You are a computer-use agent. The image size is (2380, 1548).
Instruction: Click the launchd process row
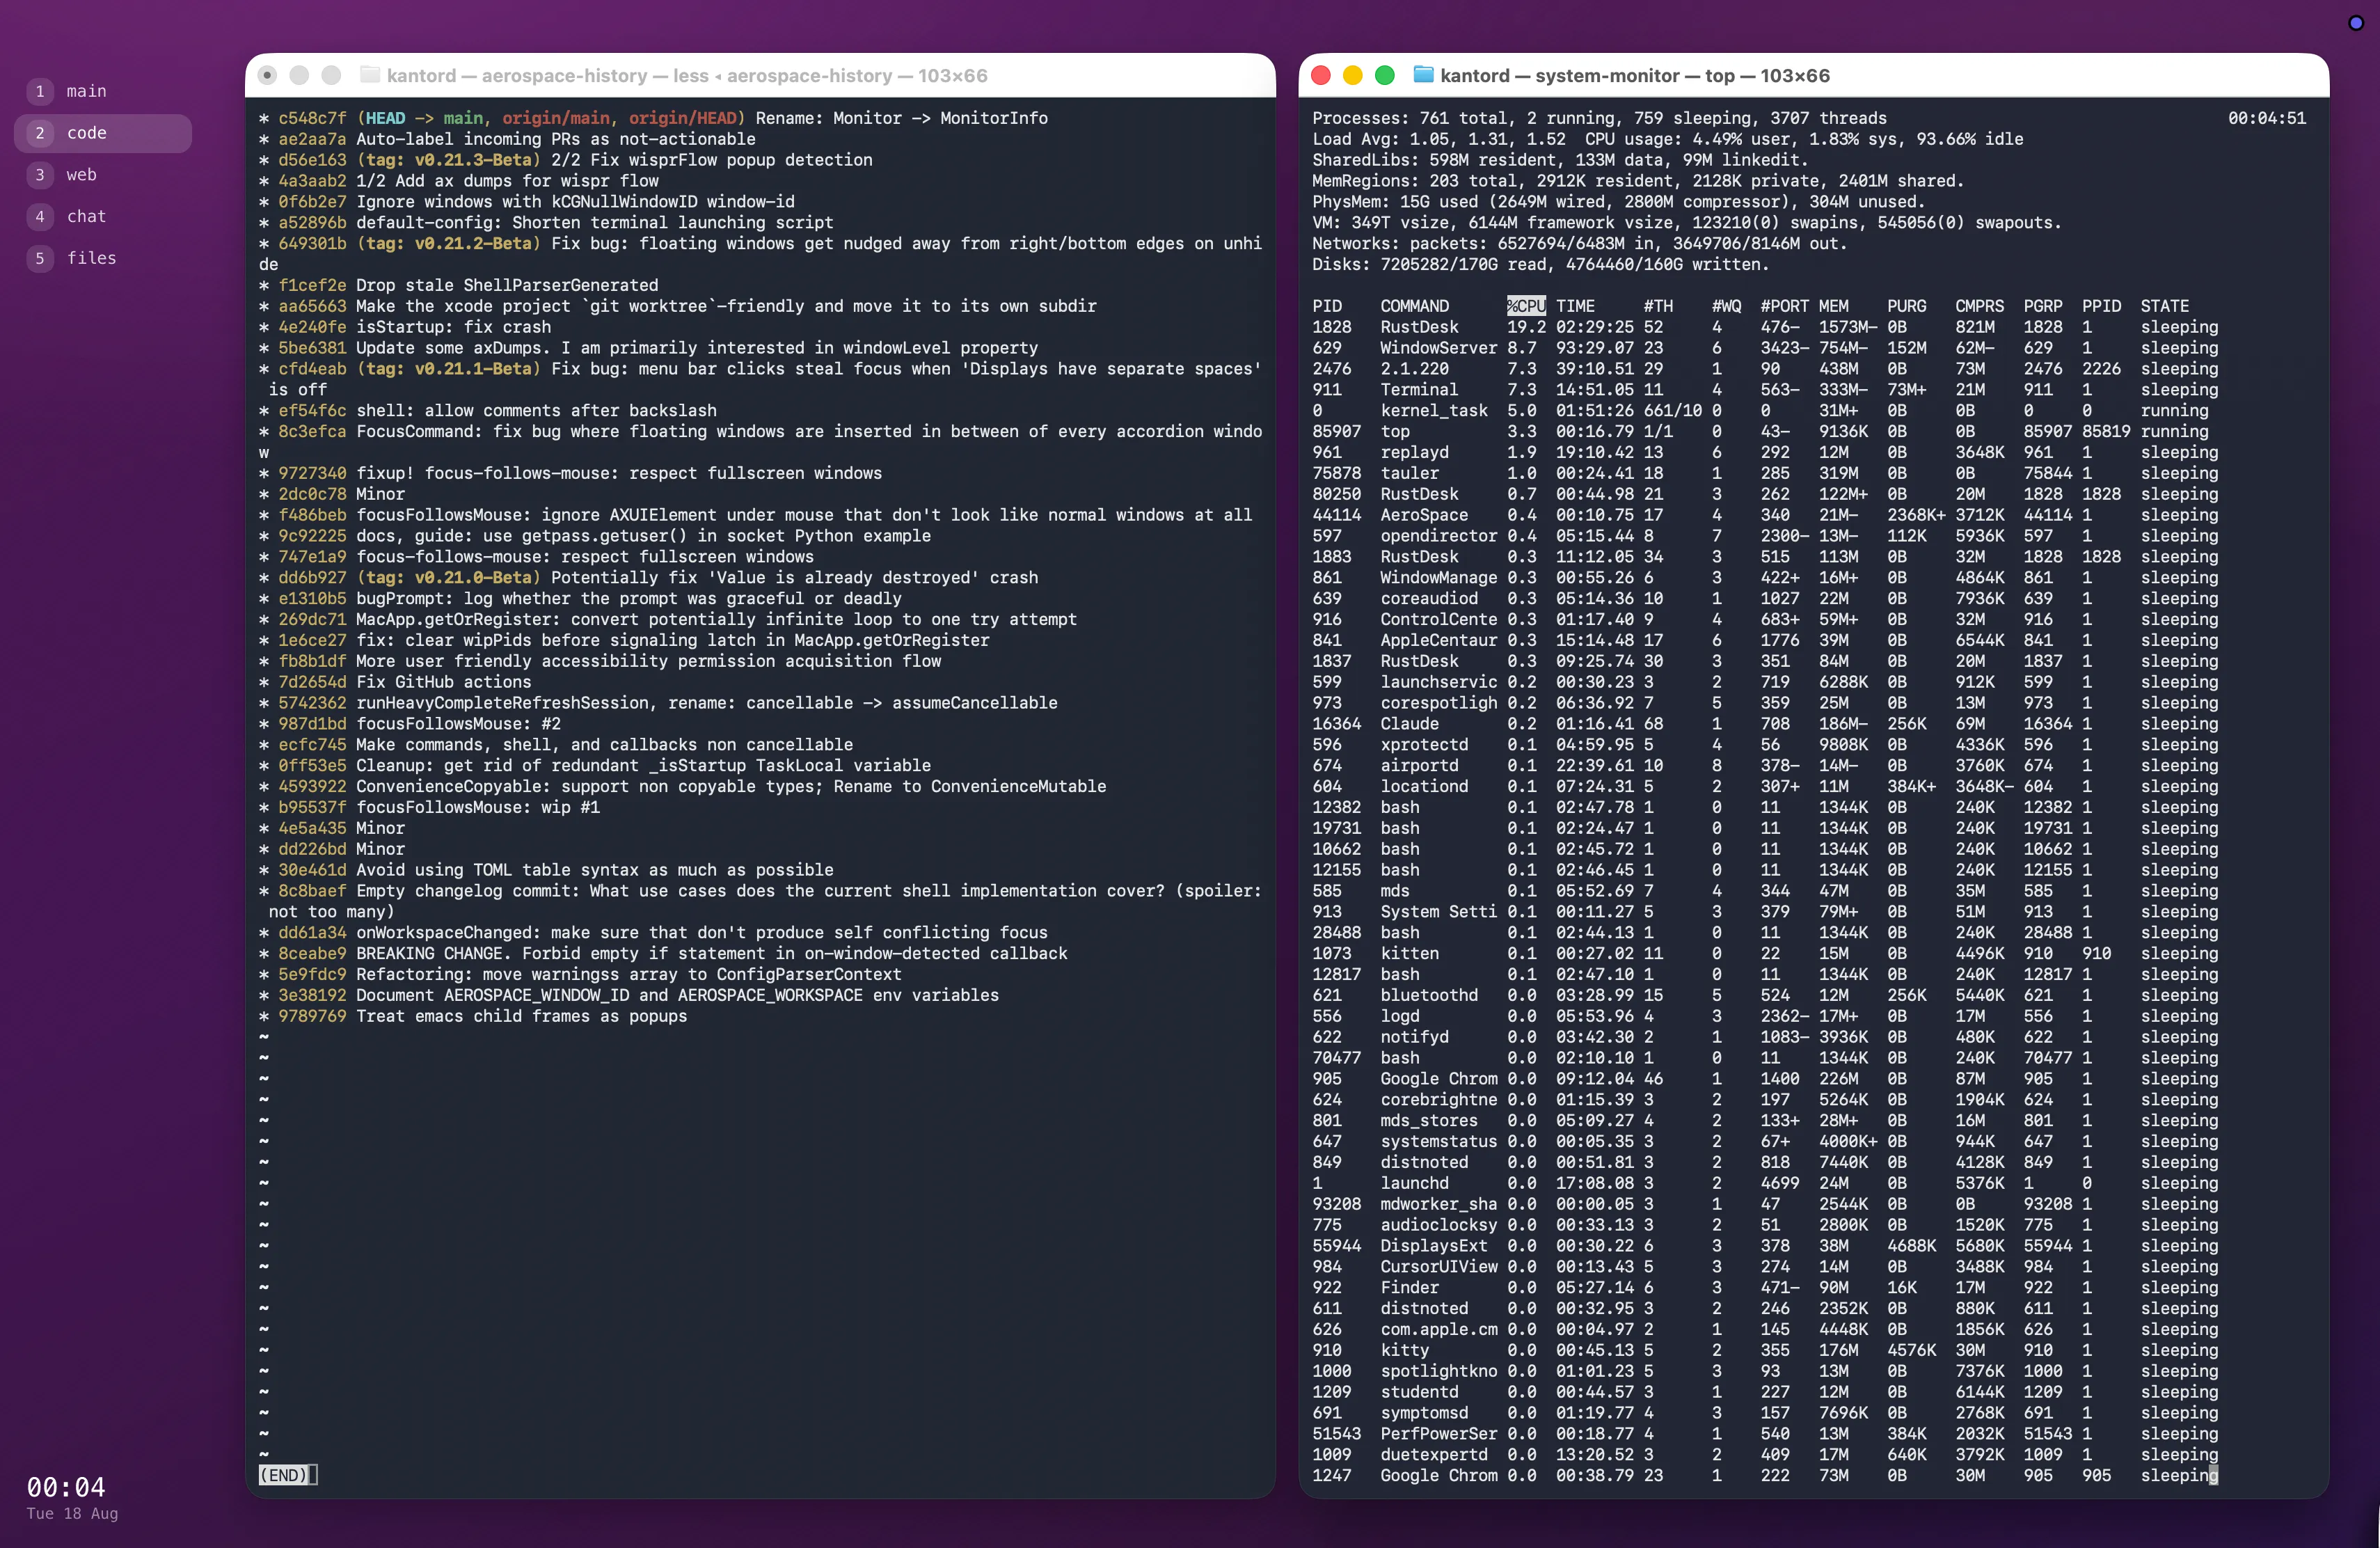(1765, 1183)
